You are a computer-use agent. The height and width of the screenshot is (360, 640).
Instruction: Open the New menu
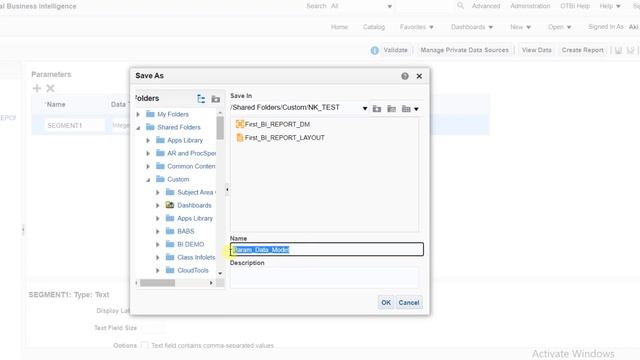pos(520,27)
